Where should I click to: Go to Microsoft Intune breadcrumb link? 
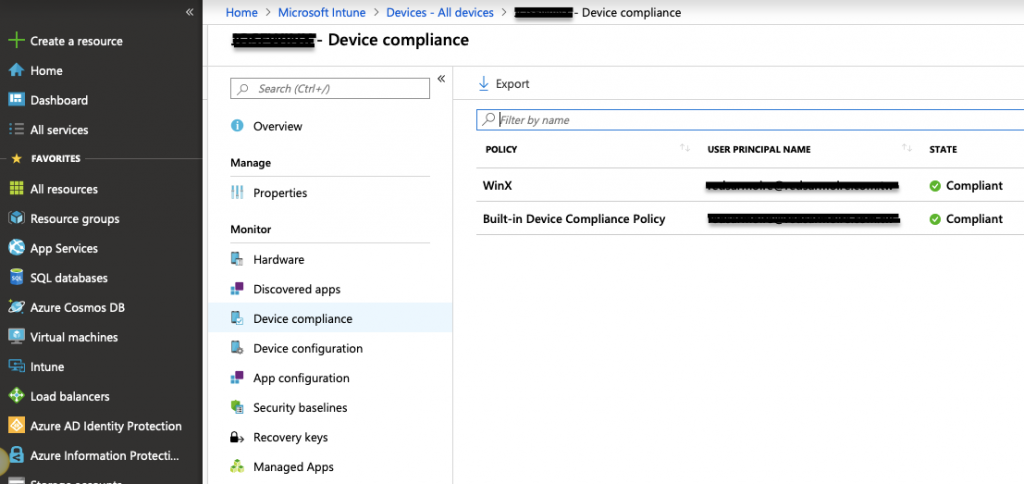coord(322,12)
